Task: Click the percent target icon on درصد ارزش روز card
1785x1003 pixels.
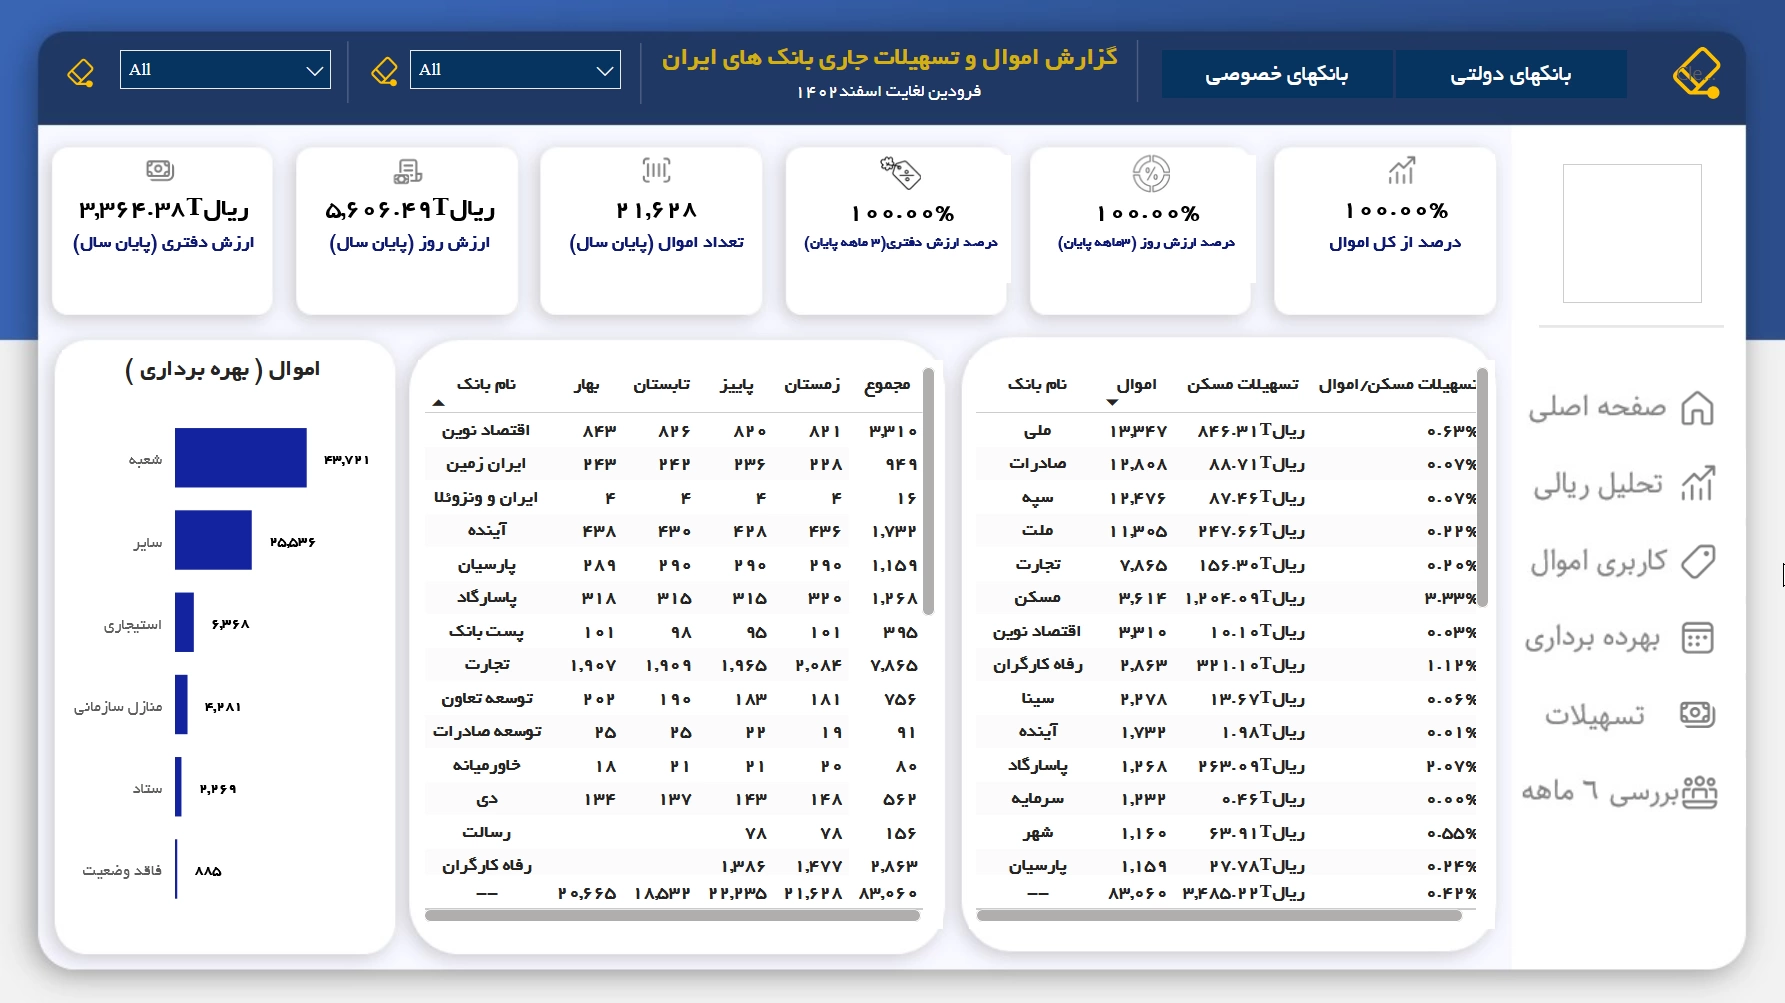Action: pyautogui.click(x=1151, y=174)
